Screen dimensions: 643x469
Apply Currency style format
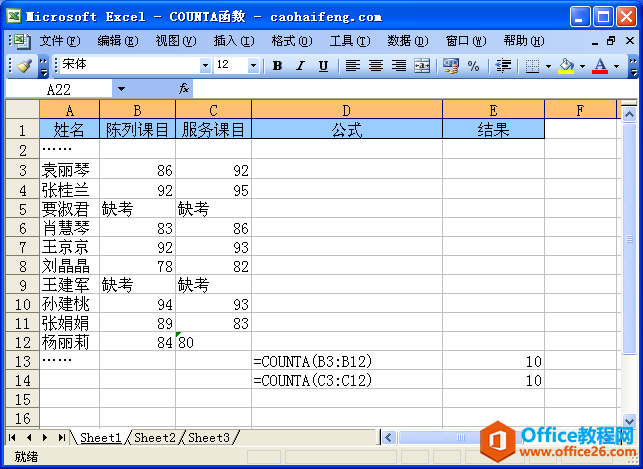point(450,66)
